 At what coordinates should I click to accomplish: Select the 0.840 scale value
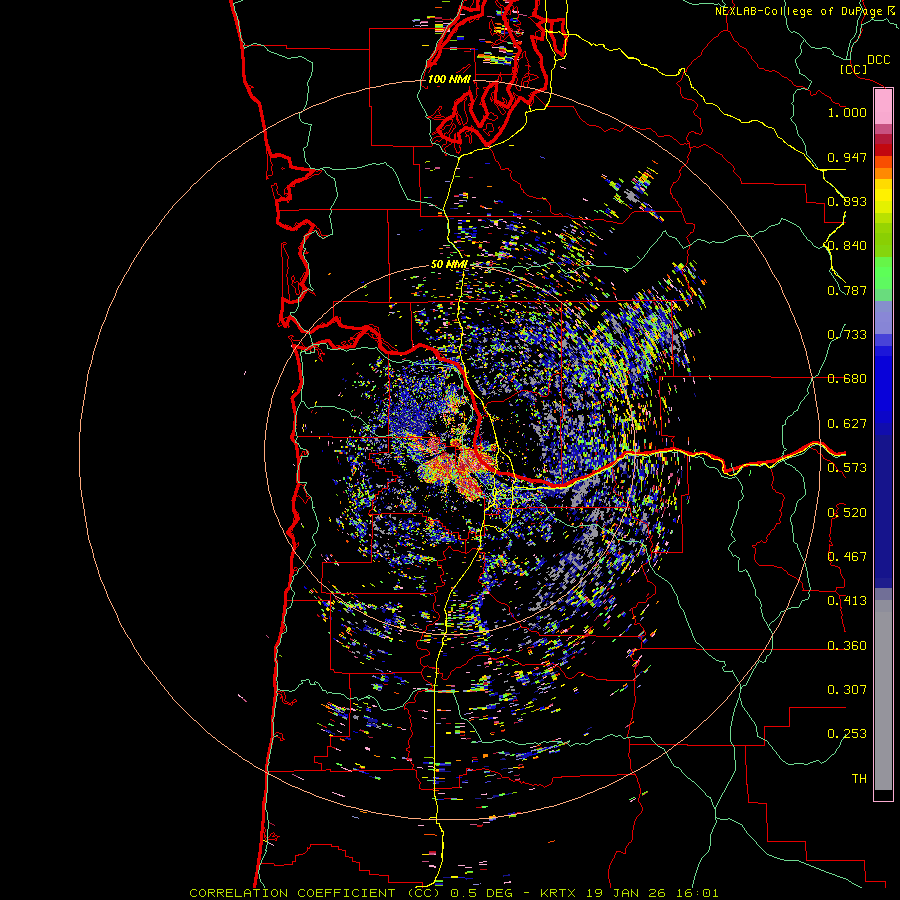[x=847, y=246]
